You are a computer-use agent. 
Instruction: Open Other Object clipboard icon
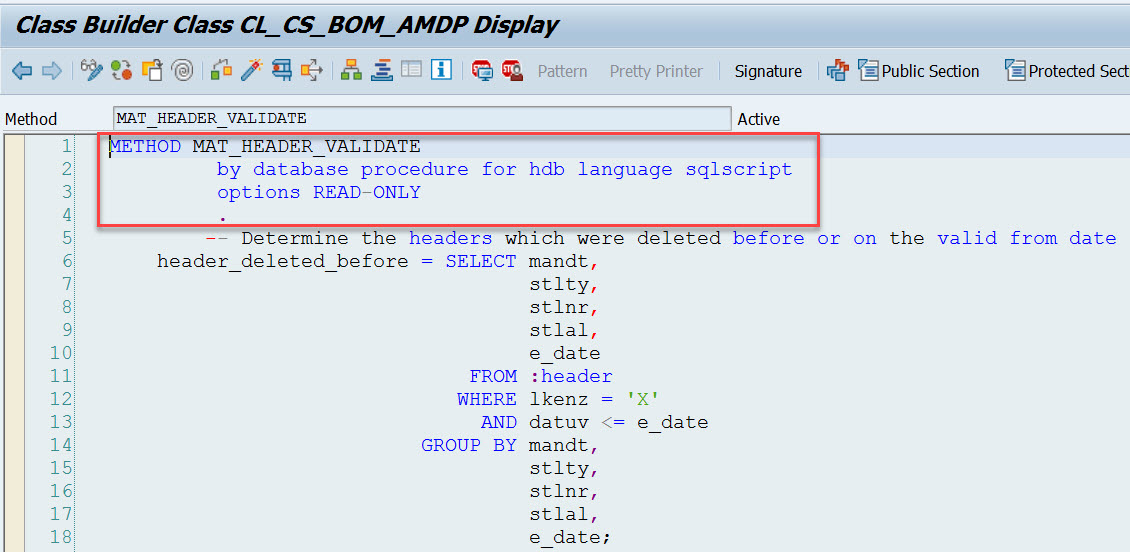(x=152, y=70)
